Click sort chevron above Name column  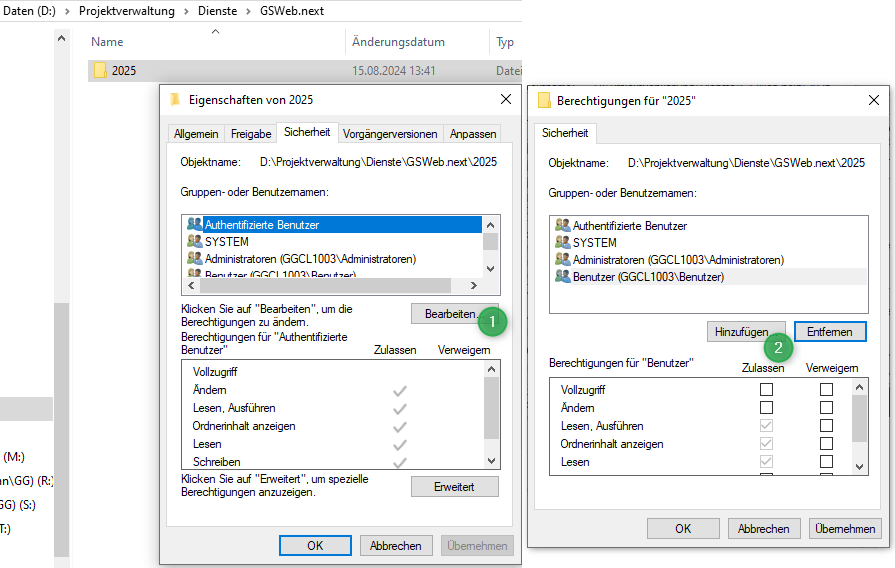(x=215, y=32)
